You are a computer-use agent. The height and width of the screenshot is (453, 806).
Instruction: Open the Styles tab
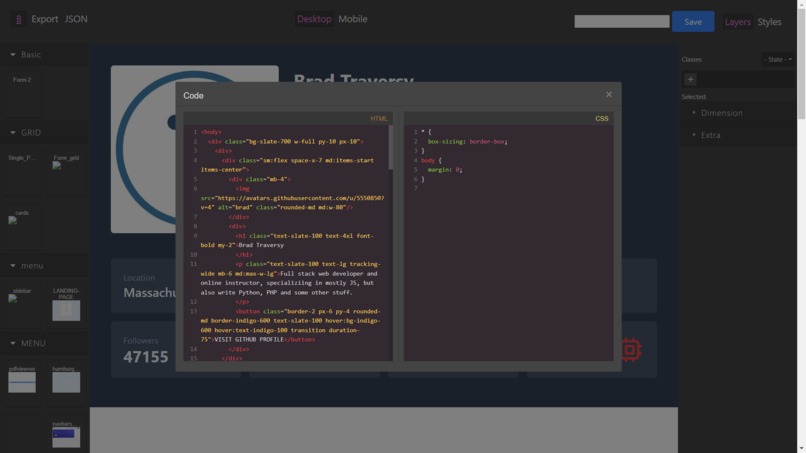[769, 22]
